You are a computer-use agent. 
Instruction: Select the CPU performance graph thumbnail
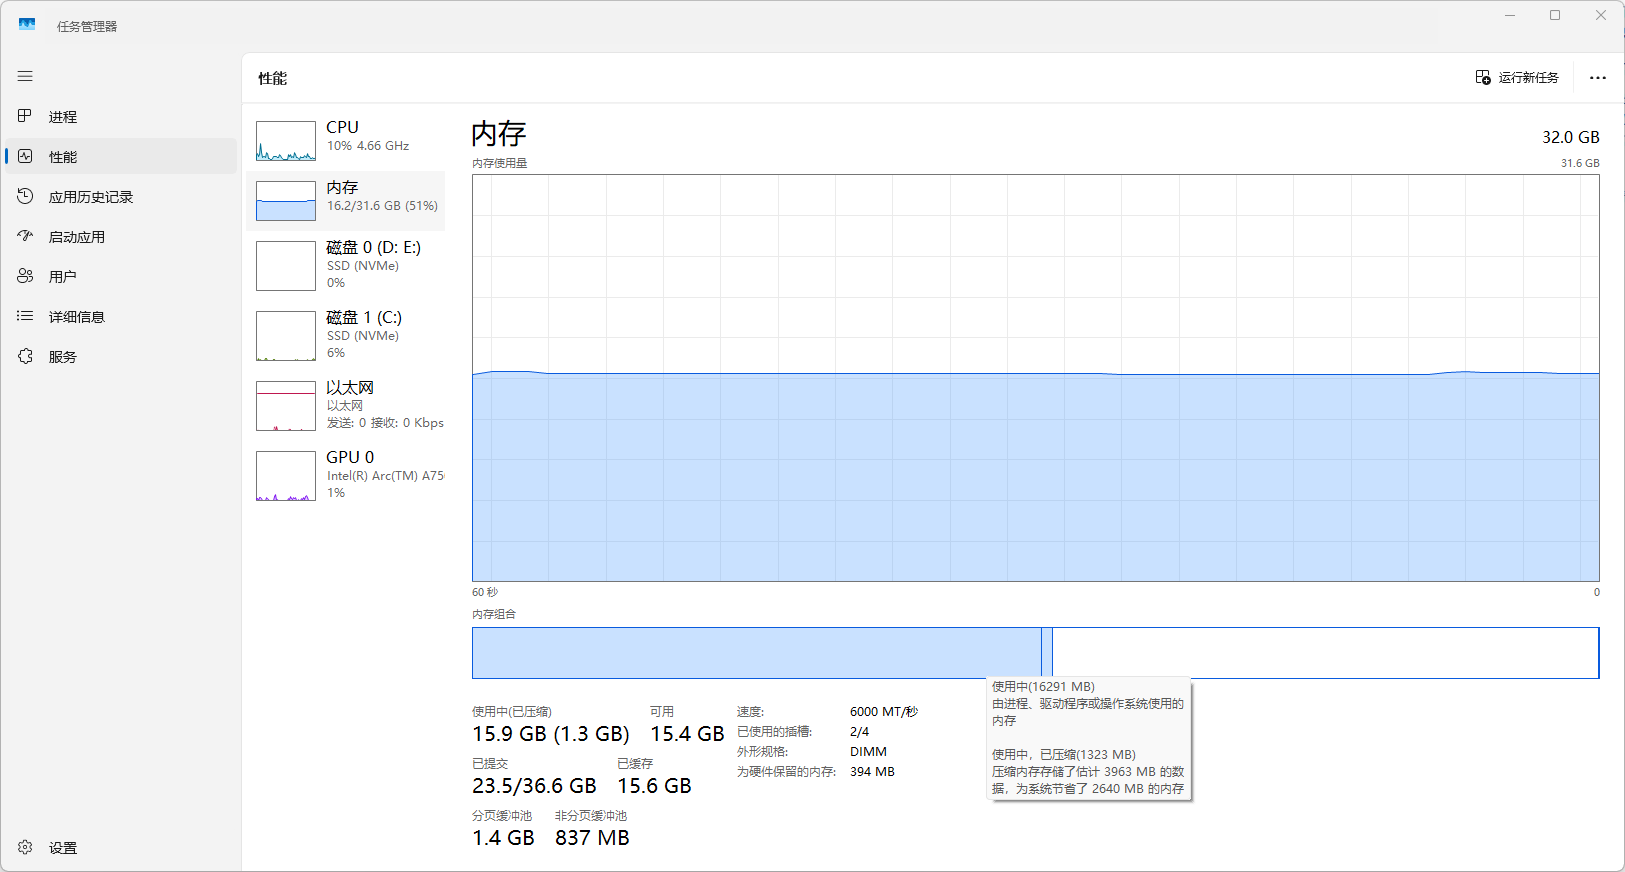[x=286, y=141]
